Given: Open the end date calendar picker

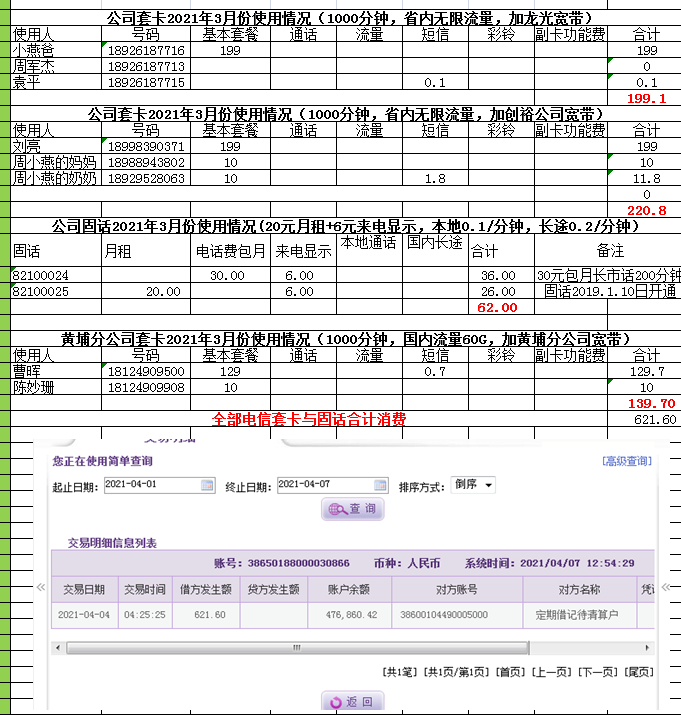Looking at the screenshot, I should [x=379, y=485].
